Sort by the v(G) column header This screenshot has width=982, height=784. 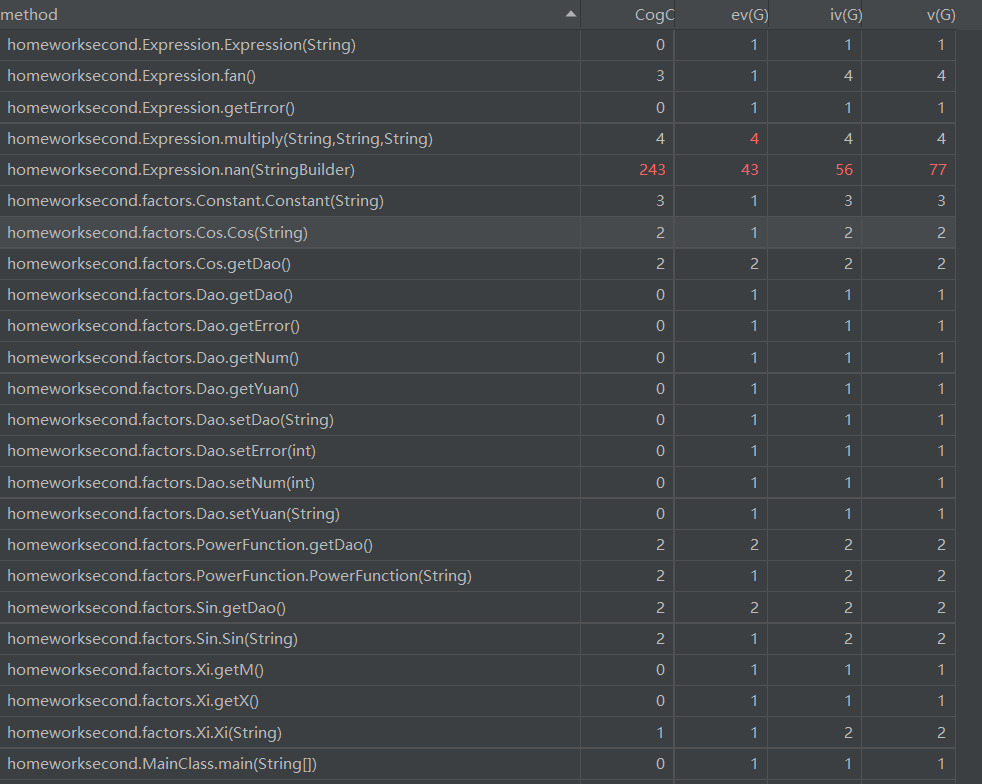(940, 15)
